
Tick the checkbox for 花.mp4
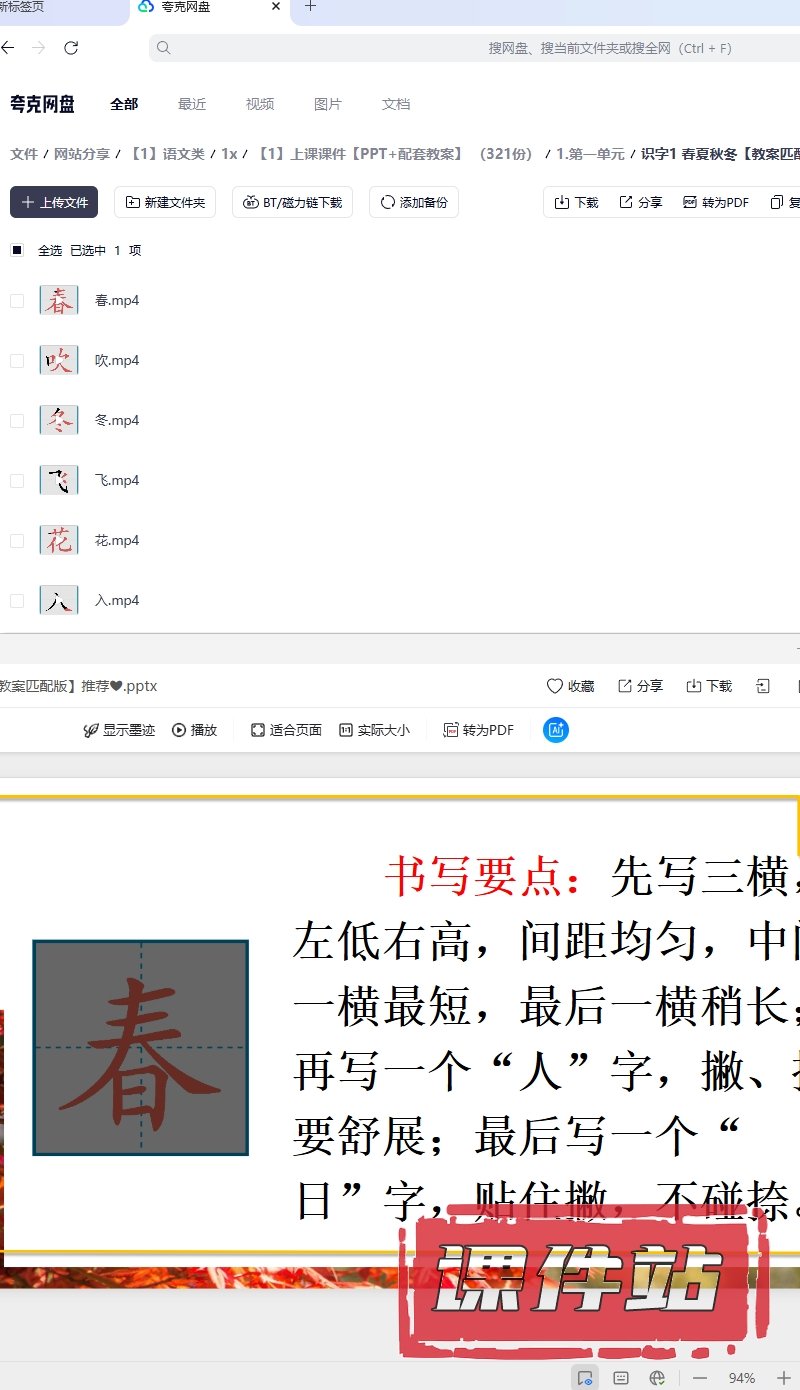pyautogui.click(x=17, y=541)
